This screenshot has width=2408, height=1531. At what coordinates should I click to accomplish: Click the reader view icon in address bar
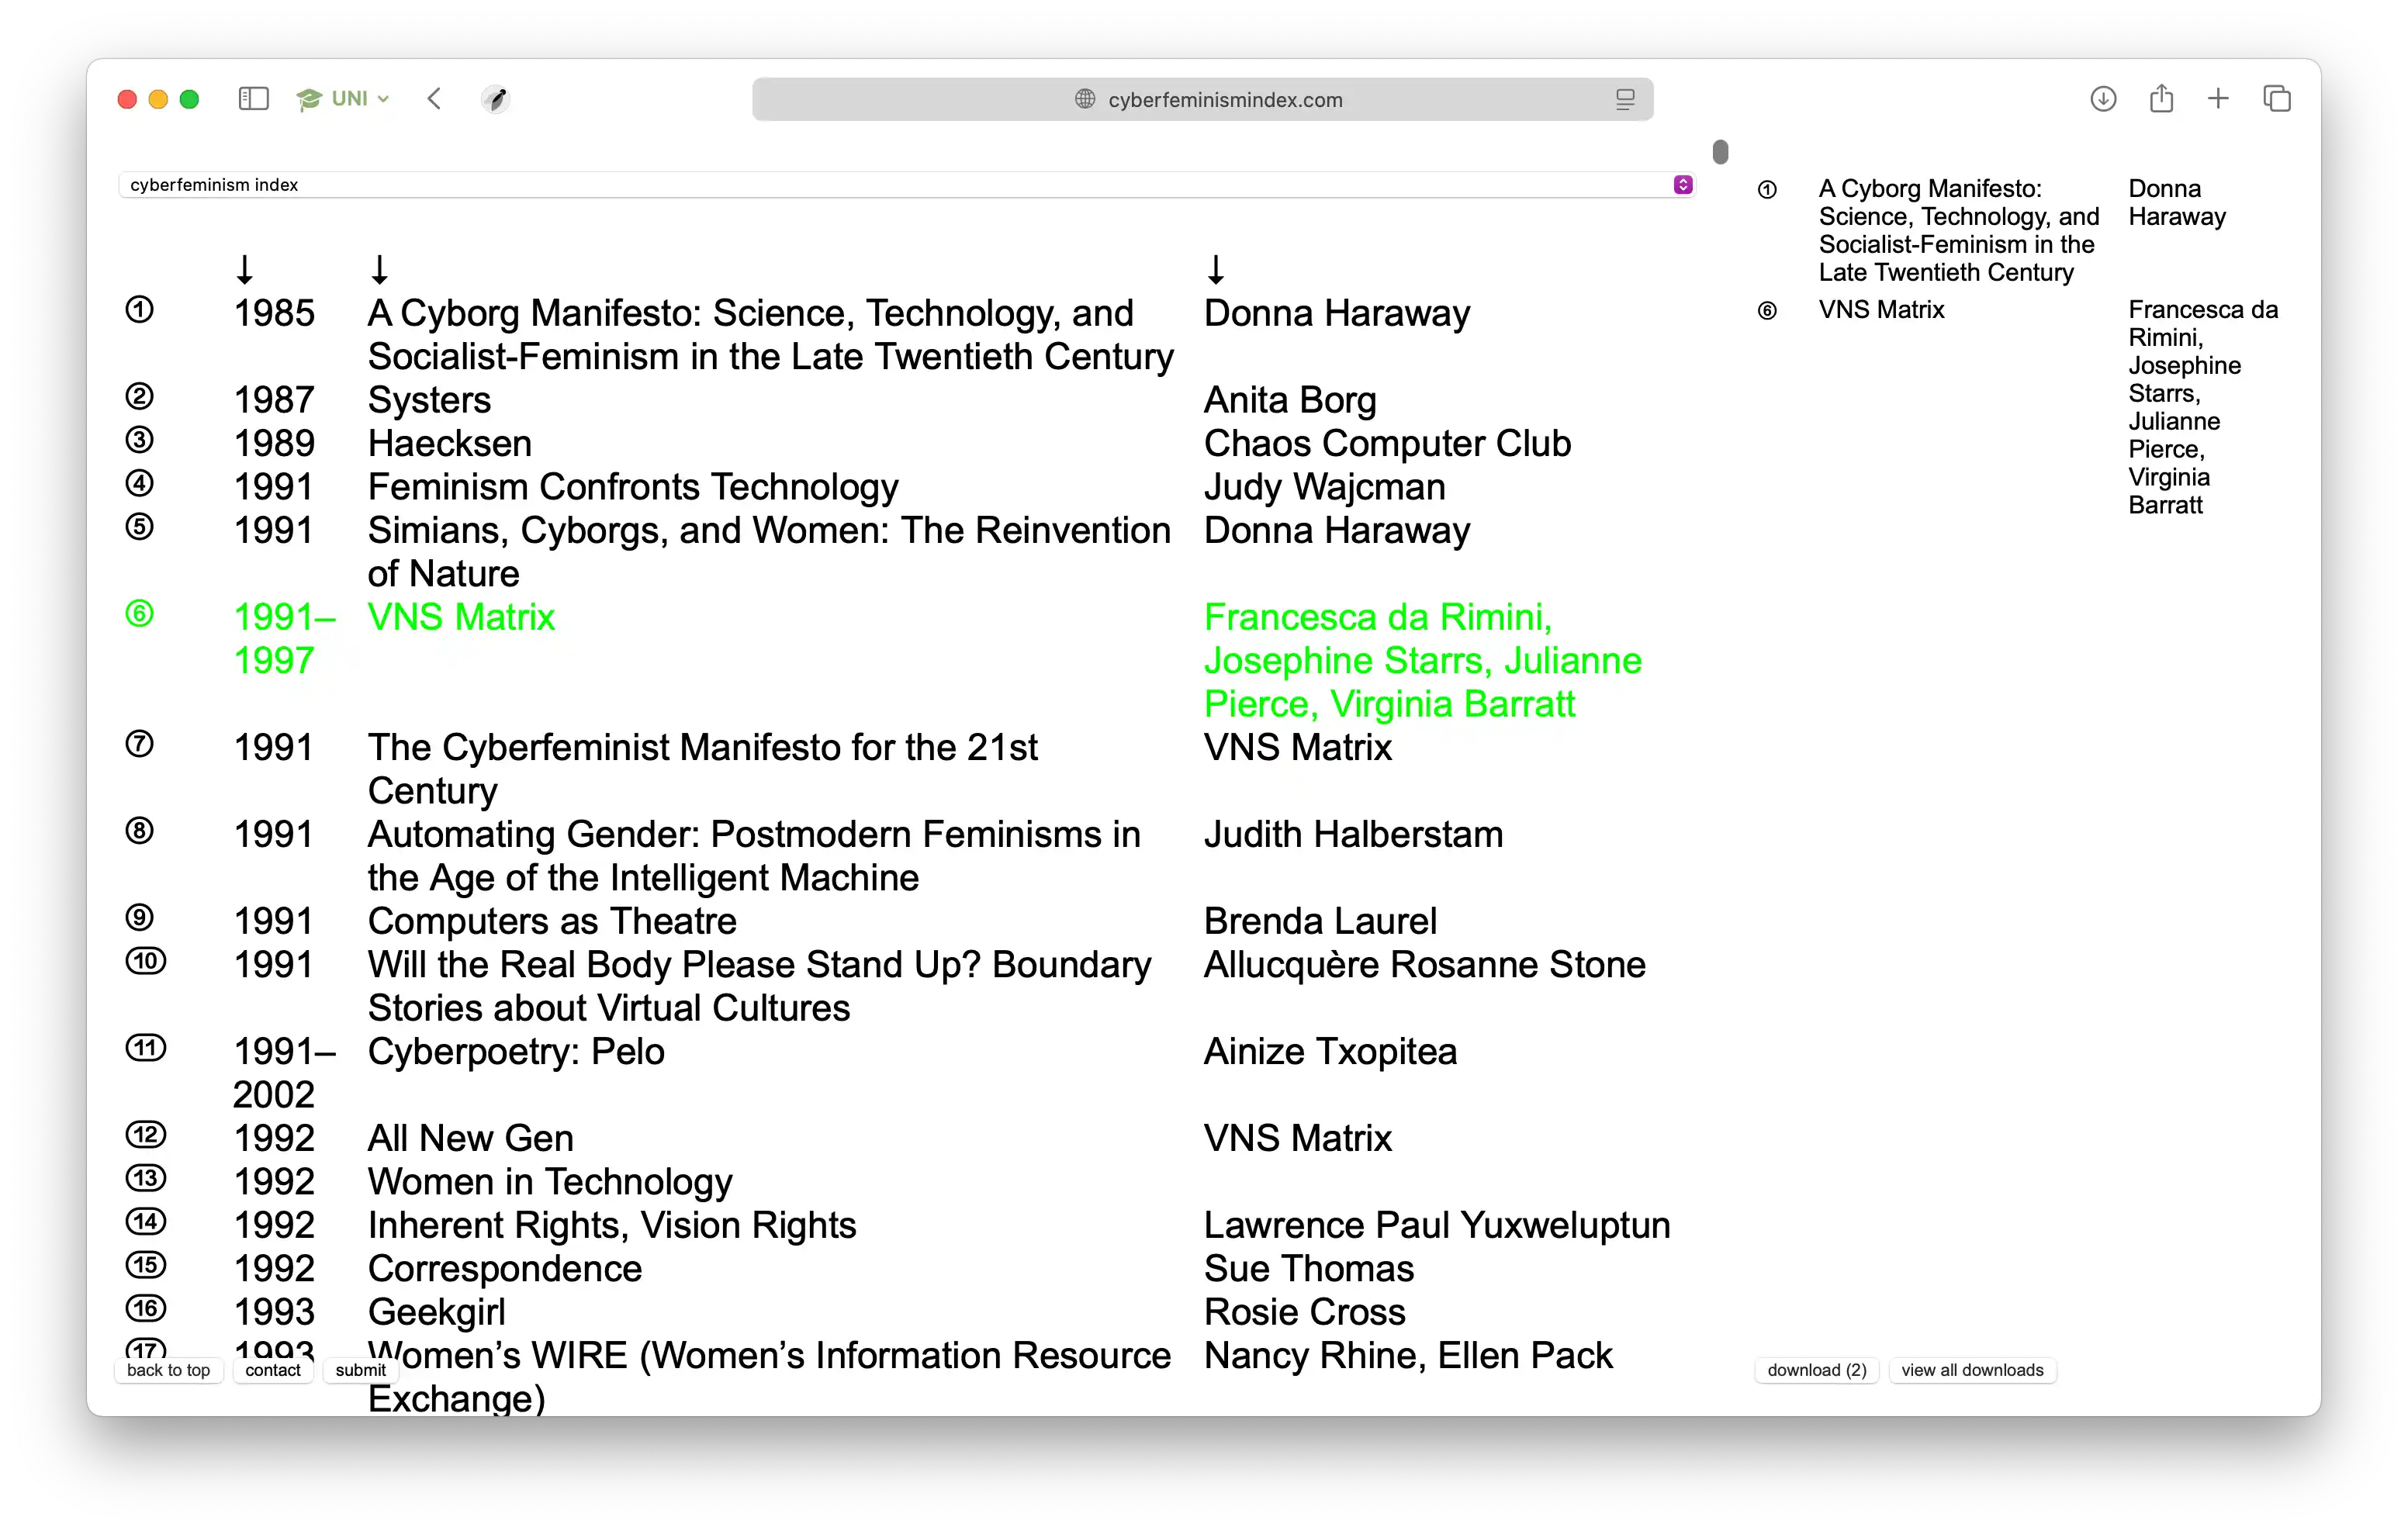[x=1625, y=99]
